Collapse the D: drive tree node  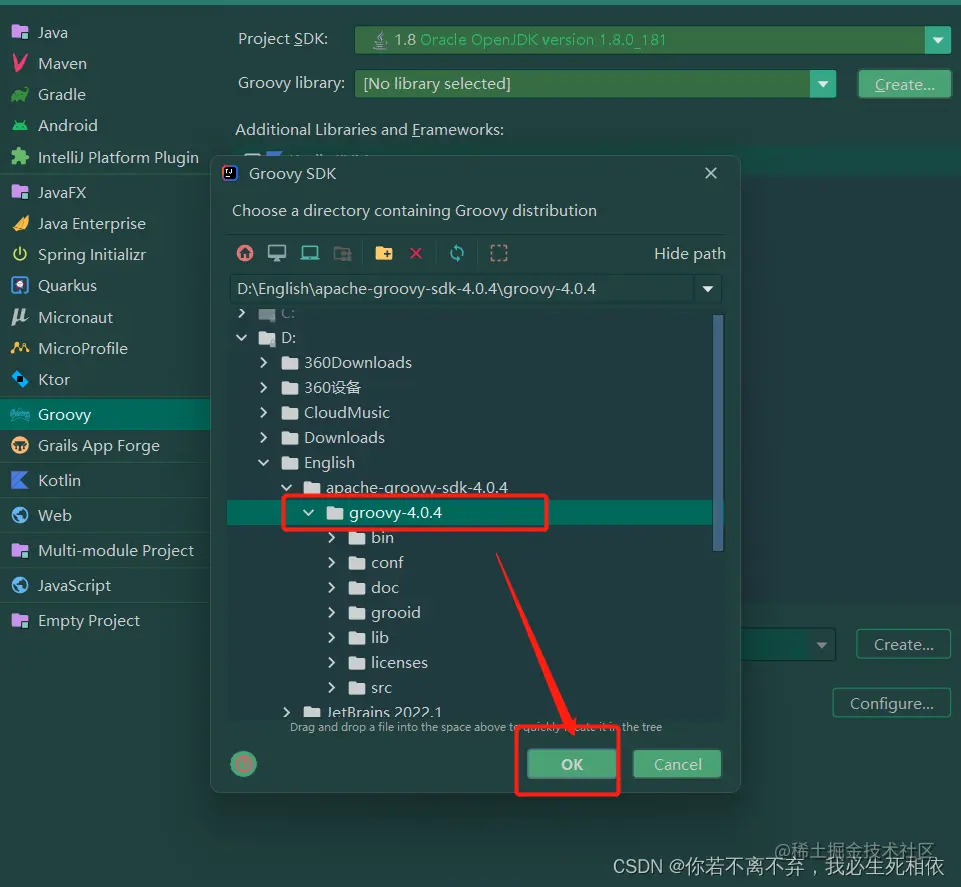[x=241, y=338]
